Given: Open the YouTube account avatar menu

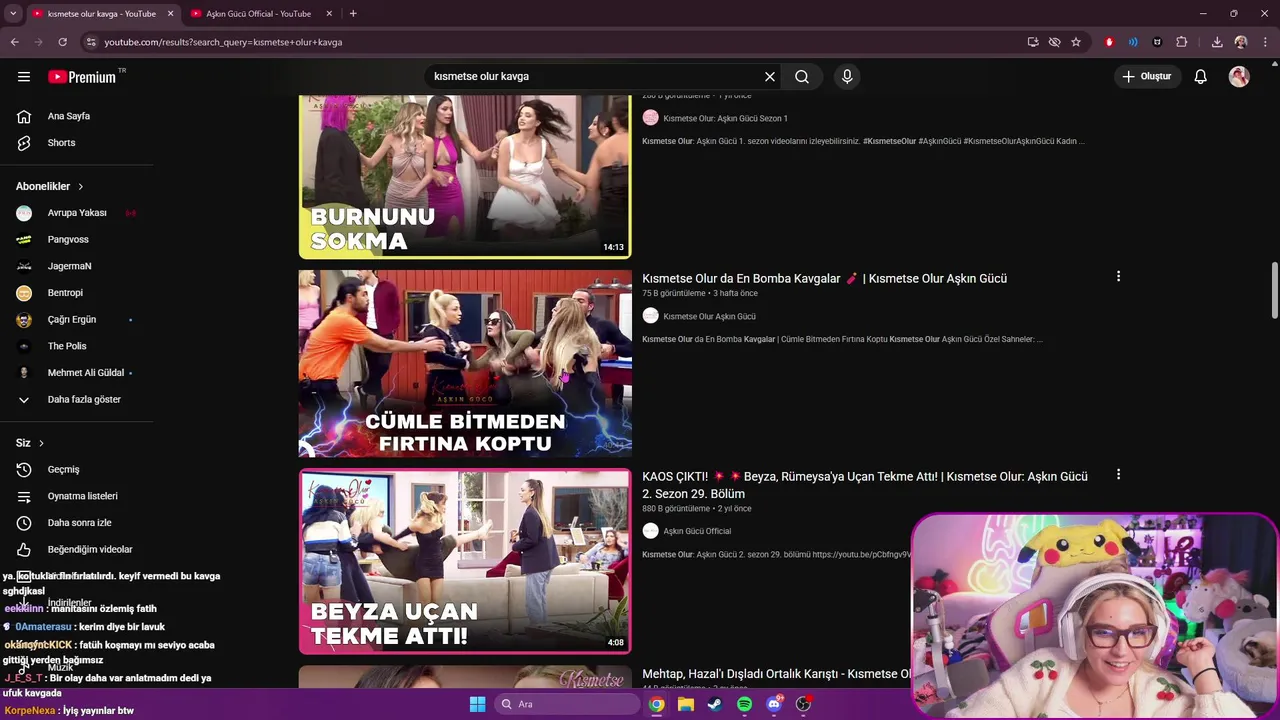Looking at the screenshot, I should [1239, 77].
